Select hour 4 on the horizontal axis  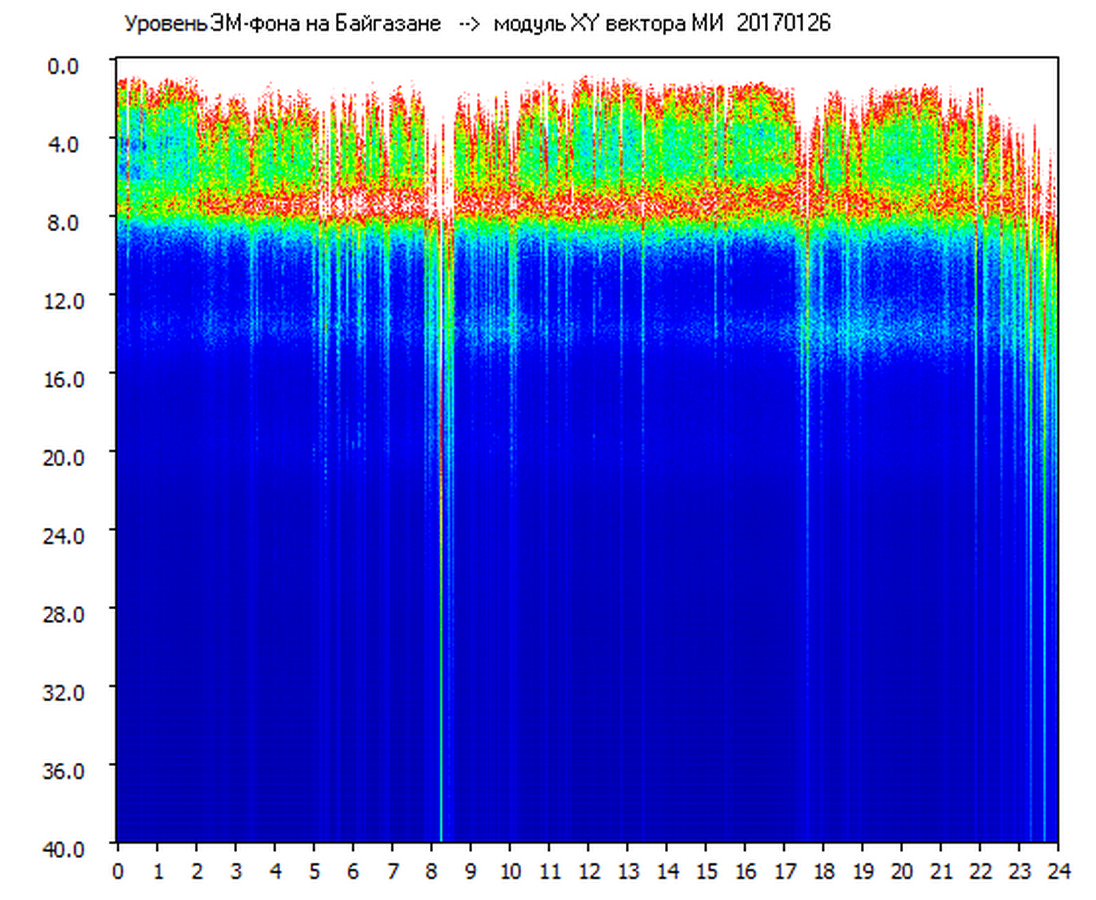(x=275, y=870)
